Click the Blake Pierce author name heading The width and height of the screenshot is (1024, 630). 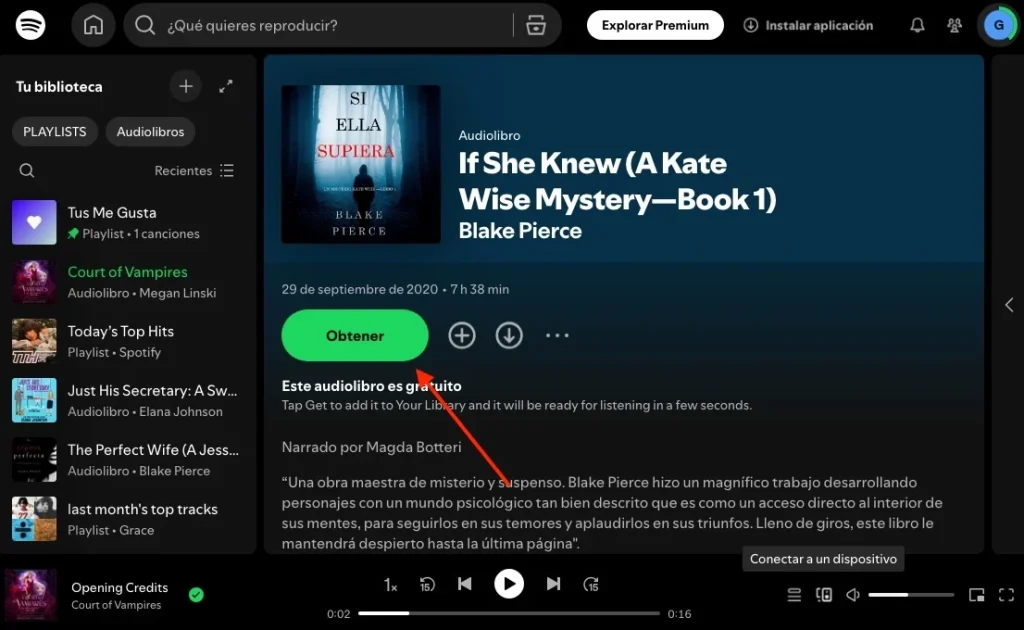(520, 231)
